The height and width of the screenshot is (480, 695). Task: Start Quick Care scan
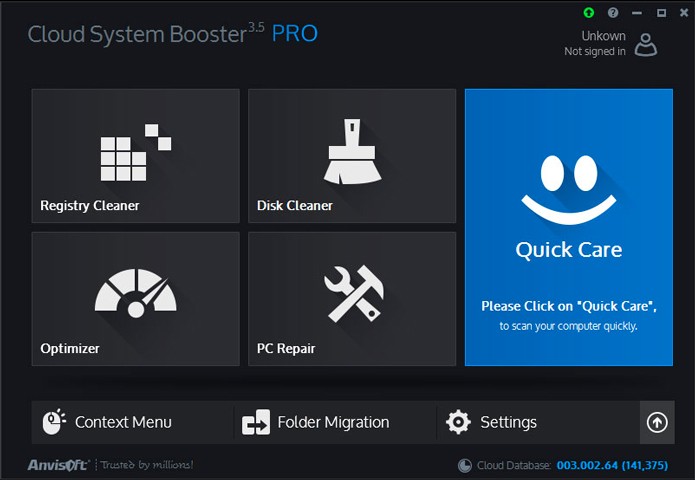[569, 227]
